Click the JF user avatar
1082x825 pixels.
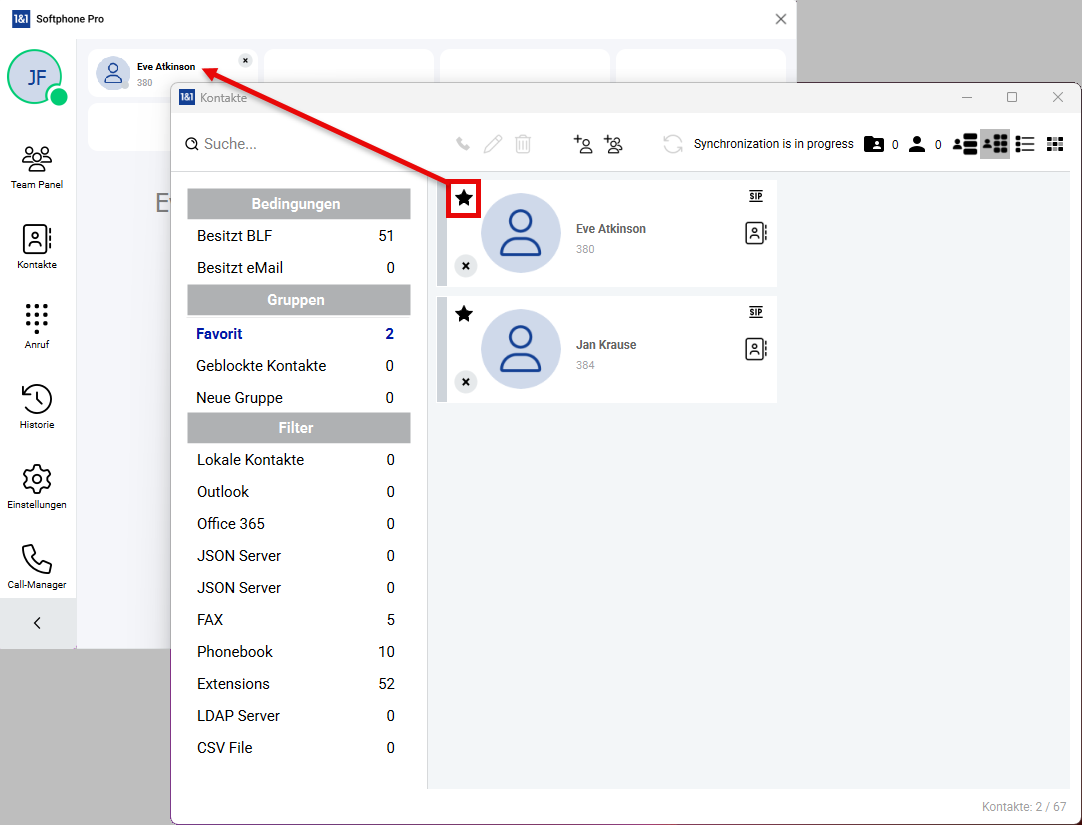(35, 77)
